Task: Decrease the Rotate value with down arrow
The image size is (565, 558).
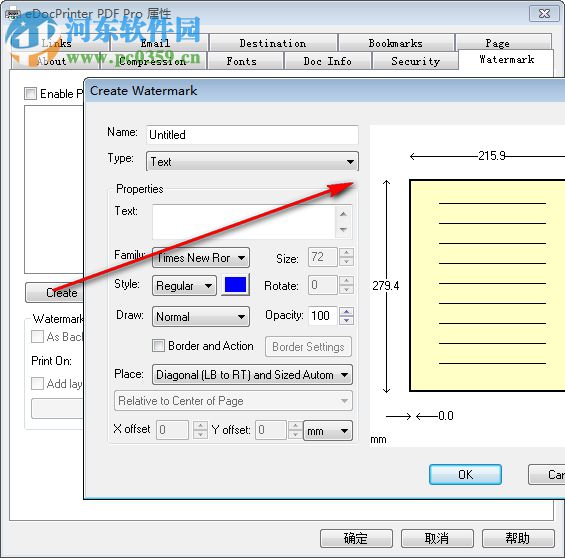Action: pyautogui.click(x=346, y=290)
